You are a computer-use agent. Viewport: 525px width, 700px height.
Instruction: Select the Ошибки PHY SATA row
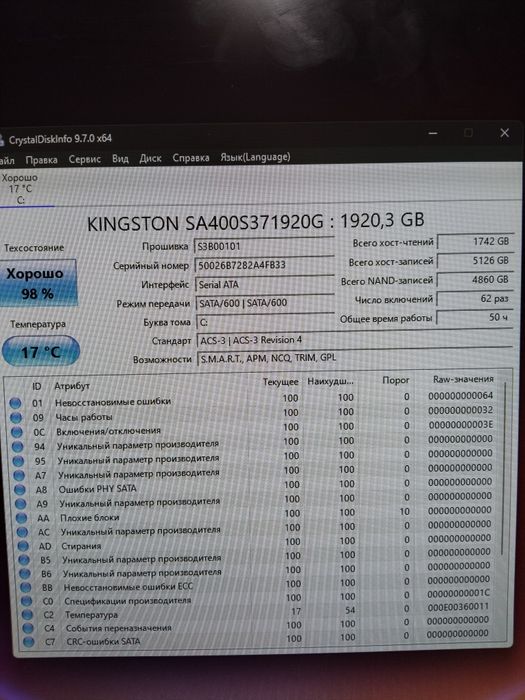pos(257,486)
